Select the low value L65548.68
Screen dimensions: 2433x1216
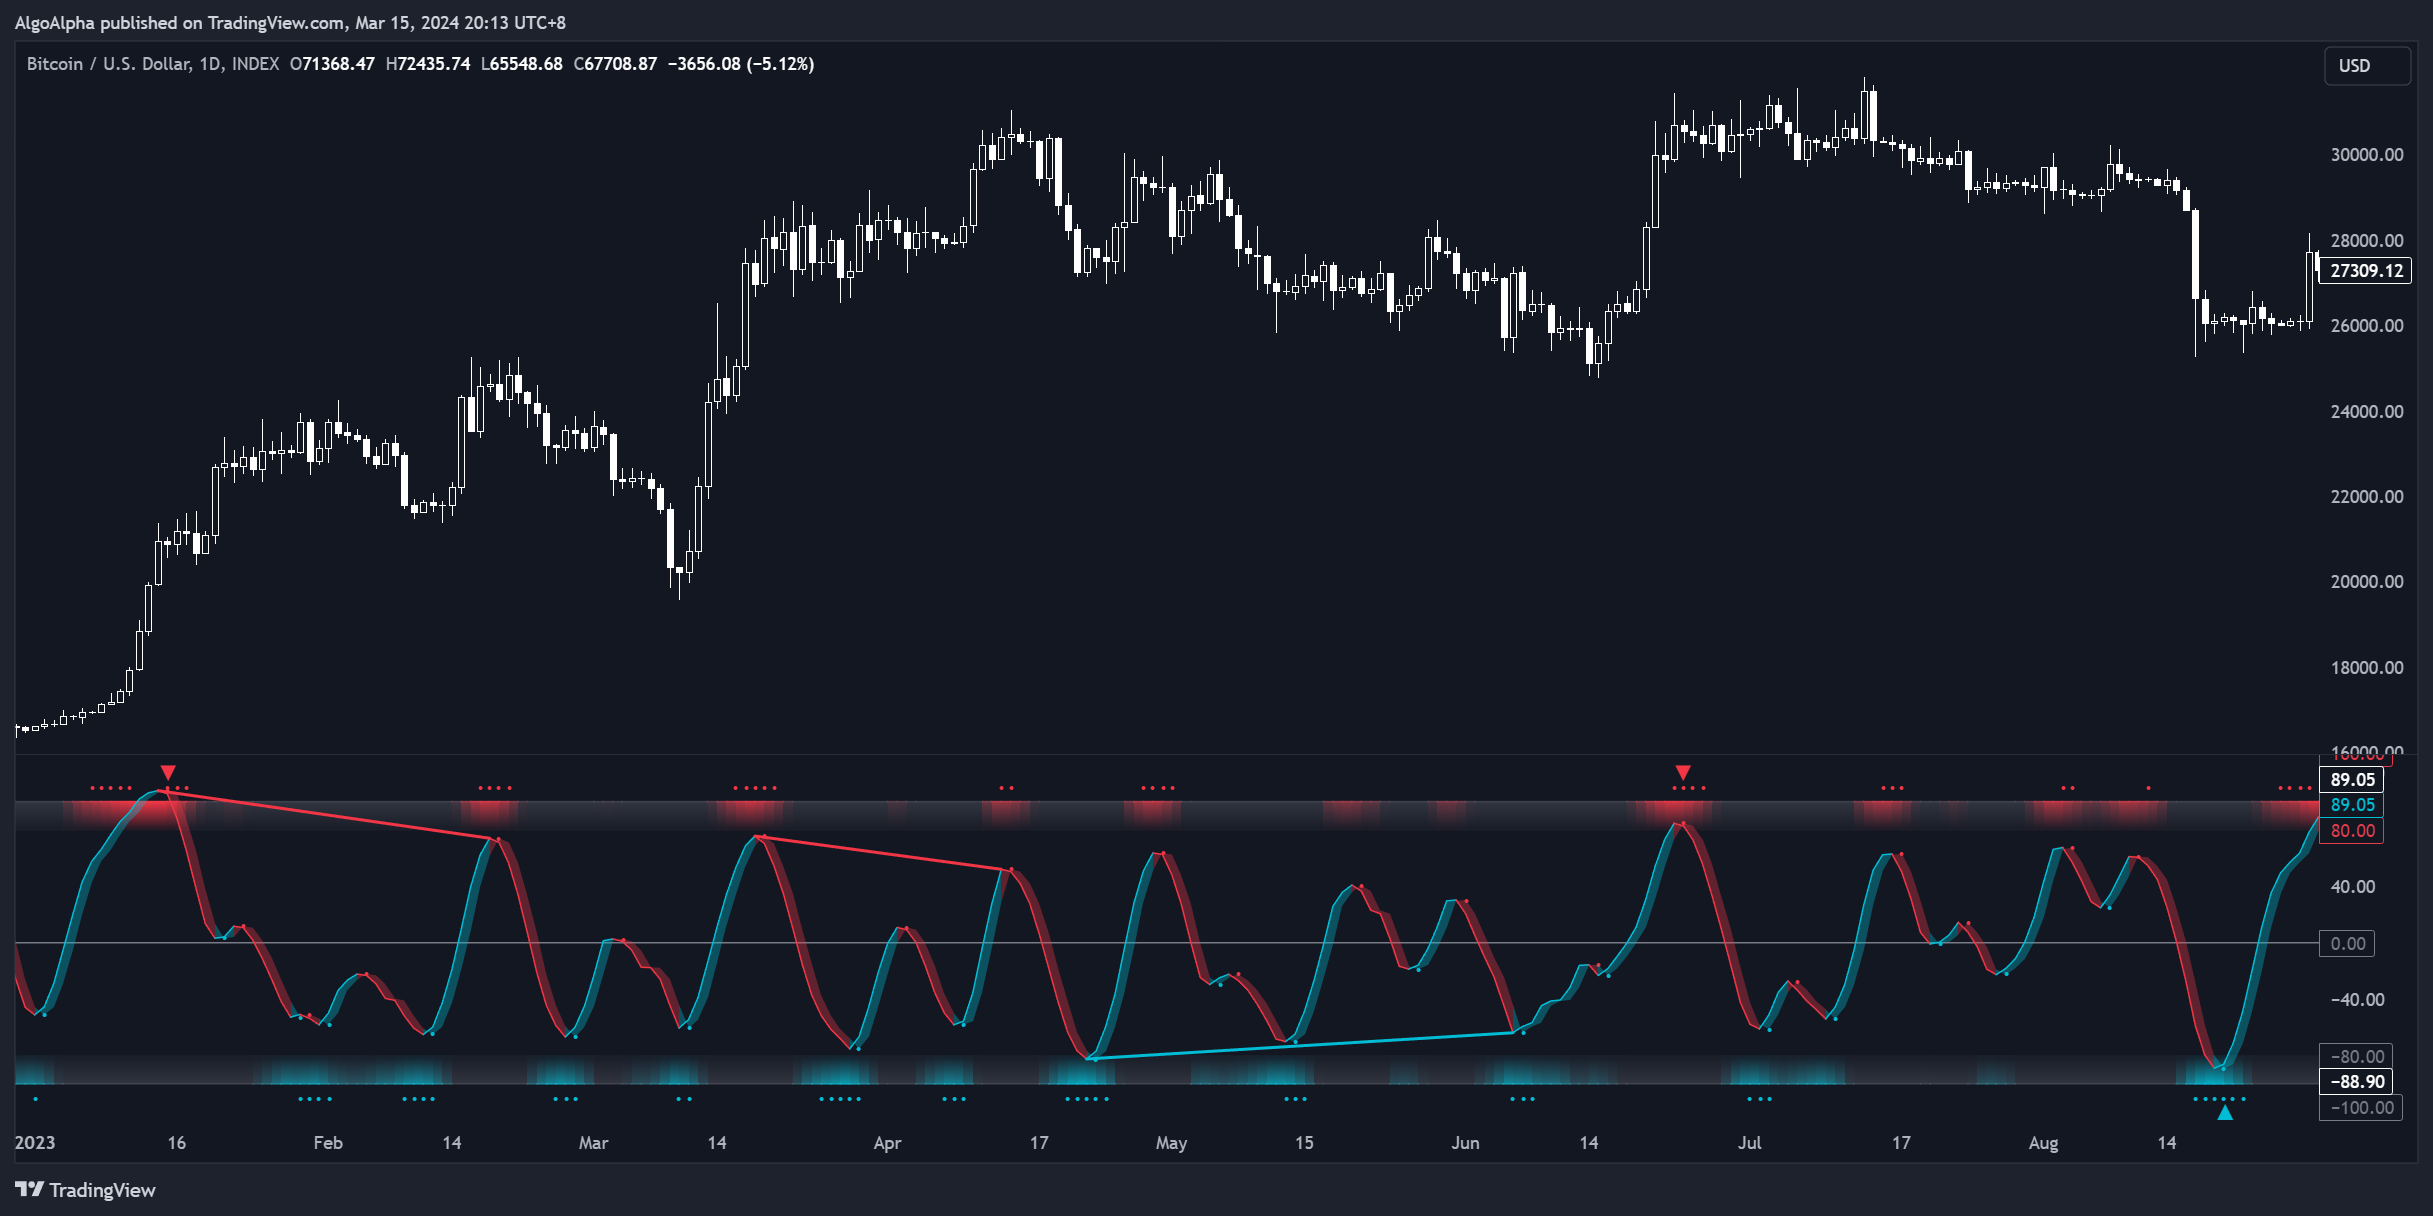tap(522, 64)
